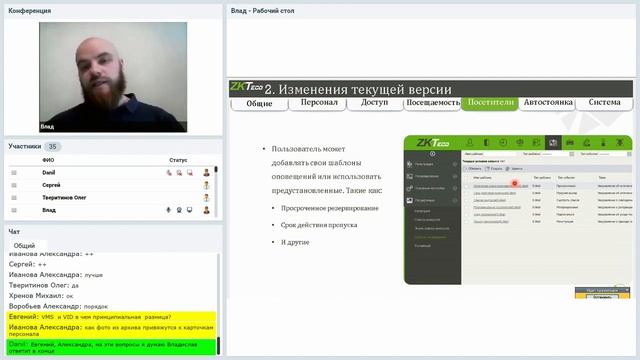The height and width of the screenshot is (360, 640).
Task: Check the box next to Влад
Action: click(x=14, y=210)
